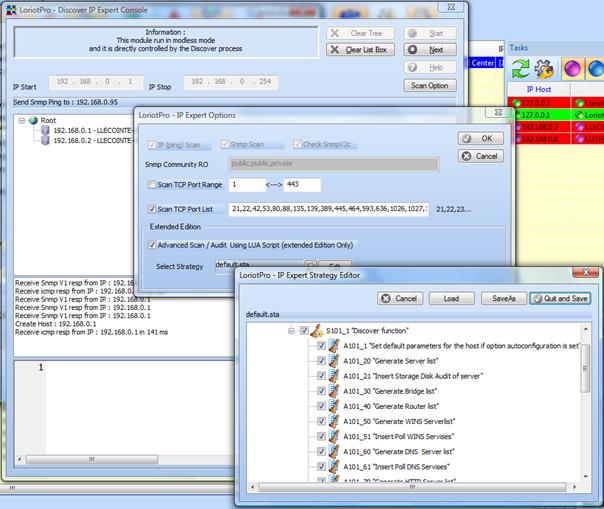Uncheck A101_61 Insert Poll DNS Servises checkbox
604x509 pixels.
(x=321, y=466)
